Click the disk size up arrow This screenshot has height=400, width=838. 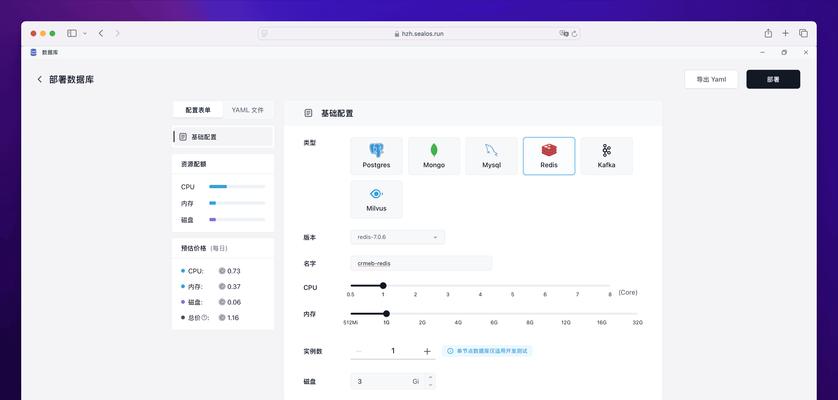tap(430, 378)
